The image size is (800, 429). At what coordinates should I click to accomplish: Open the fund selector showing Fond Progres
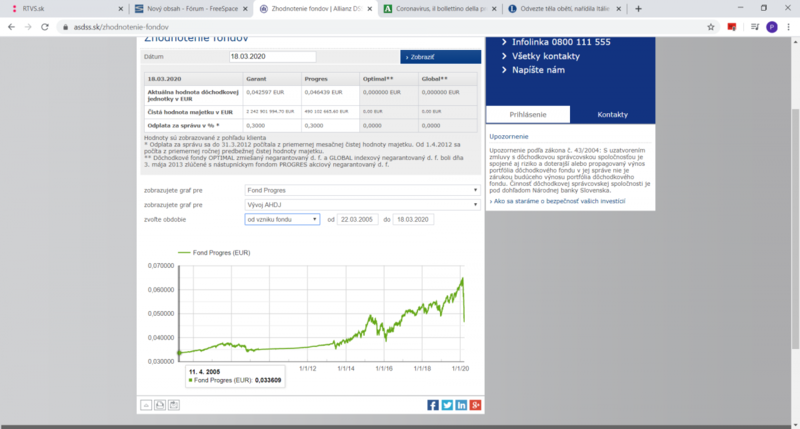[362, 190]
